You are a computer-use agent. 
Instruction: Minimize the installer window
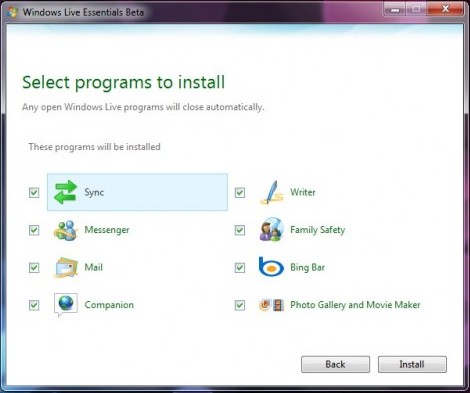[395, 9]
